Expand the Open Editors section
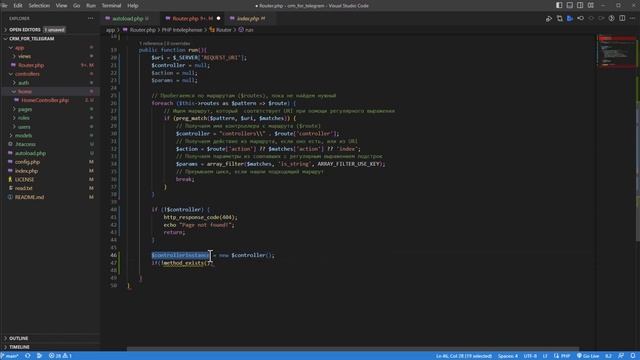Screen dimensions: 640x360 [x=50, y=30]
